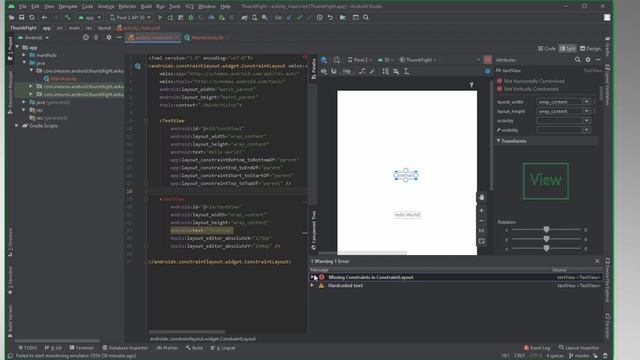
Task: Click the rotation z slider handle
Action: pyautogui.click(x=546, y=248)
